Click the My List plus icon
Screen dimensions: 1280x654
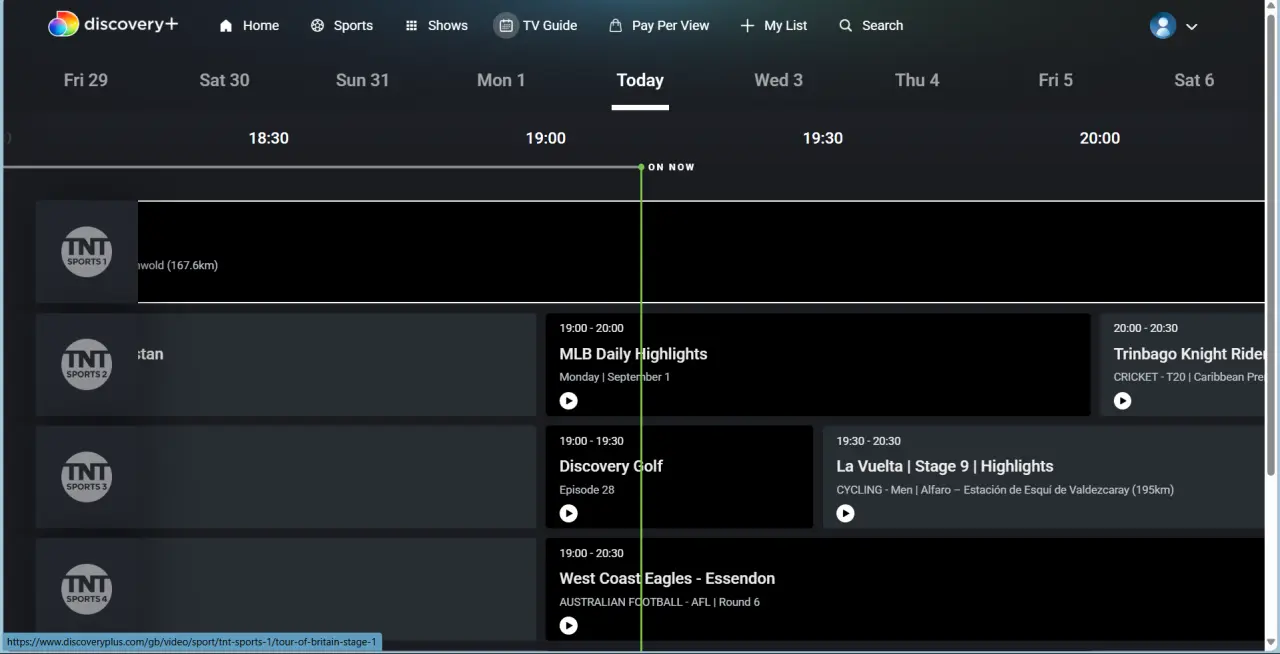pyautogui.click(x=747, y=26)
